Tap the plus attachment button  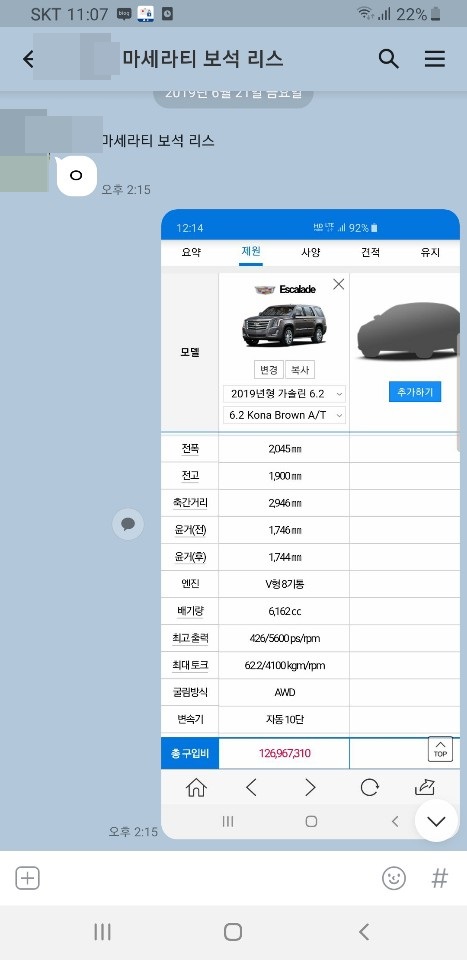pos(27,879)
